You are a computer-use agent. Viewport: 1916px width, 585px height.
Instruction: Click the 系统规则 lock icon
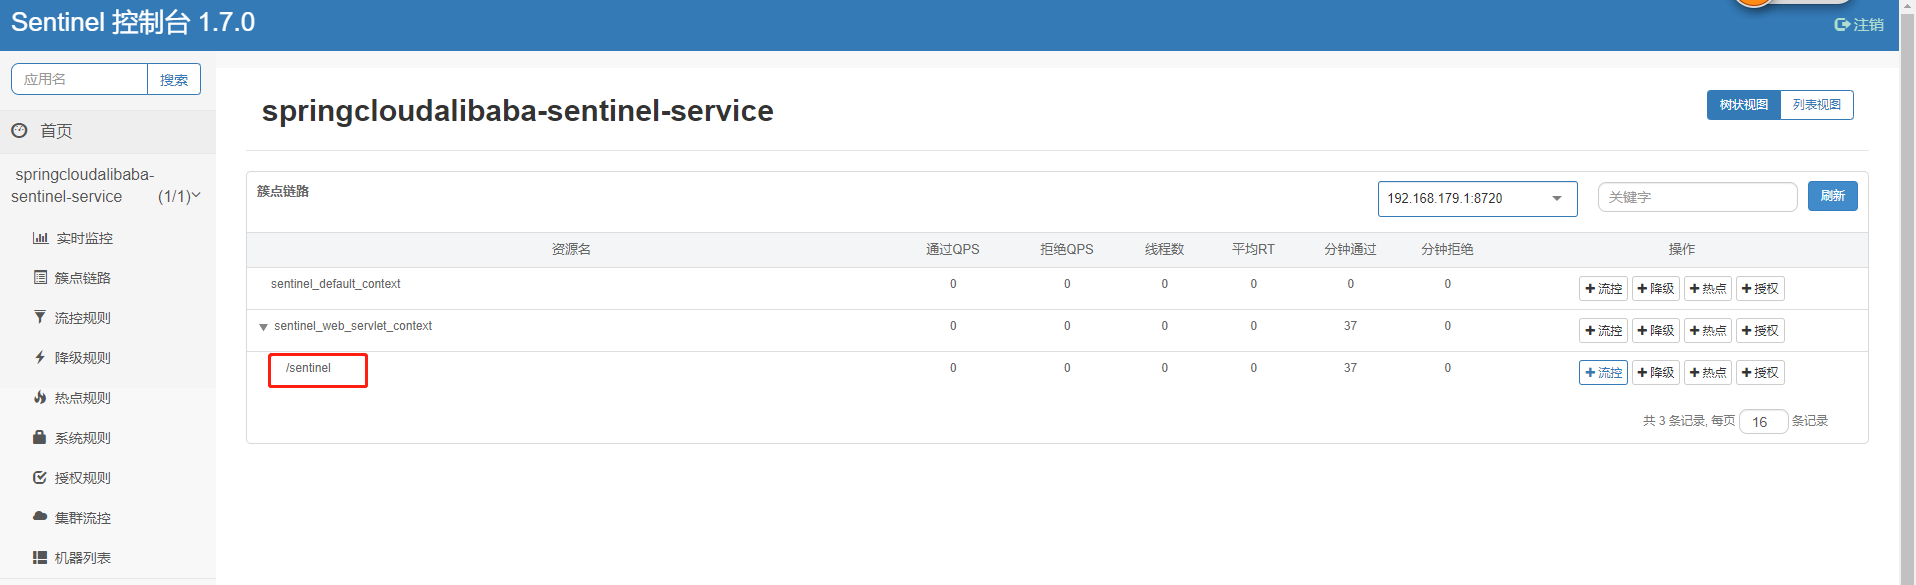pos(40,437)
